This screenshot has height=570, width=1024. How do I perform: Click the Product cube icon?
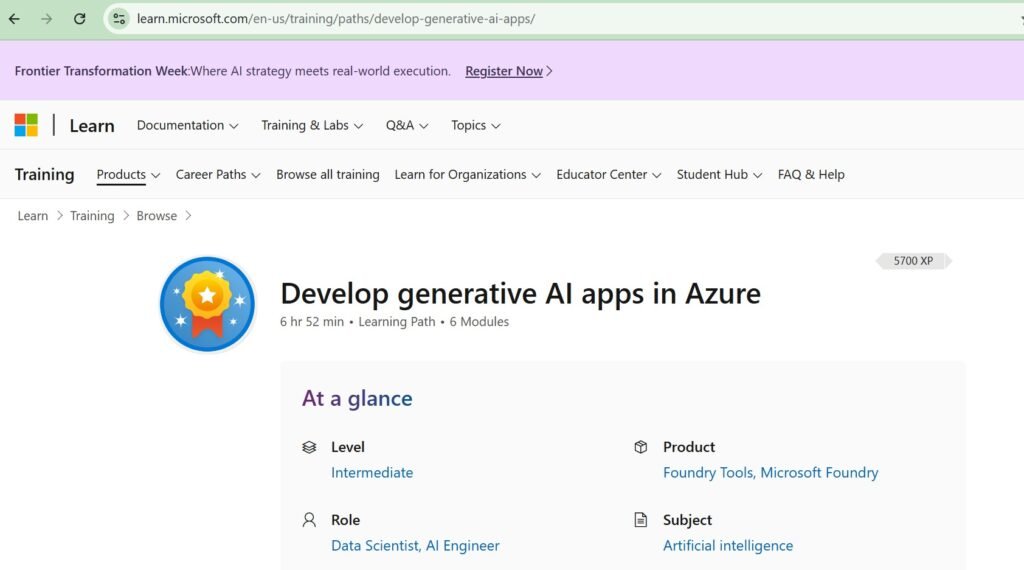641,447
